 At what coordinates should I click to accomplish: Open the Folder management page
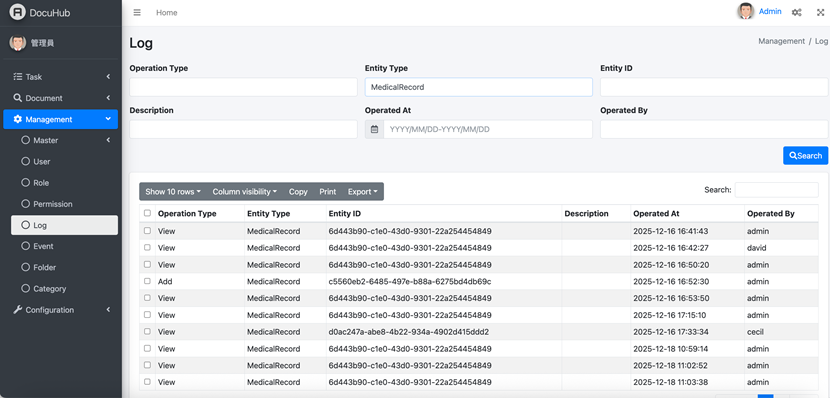tap(64, 267)
